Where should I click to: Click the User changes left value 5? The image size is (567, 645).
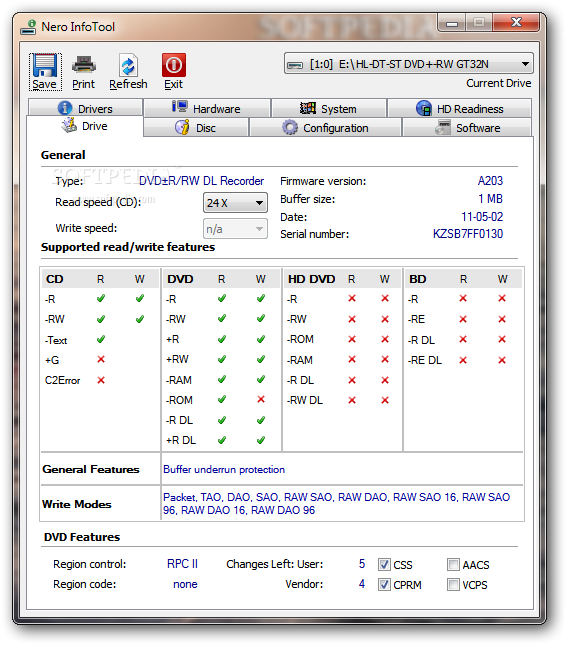[362, 564]
